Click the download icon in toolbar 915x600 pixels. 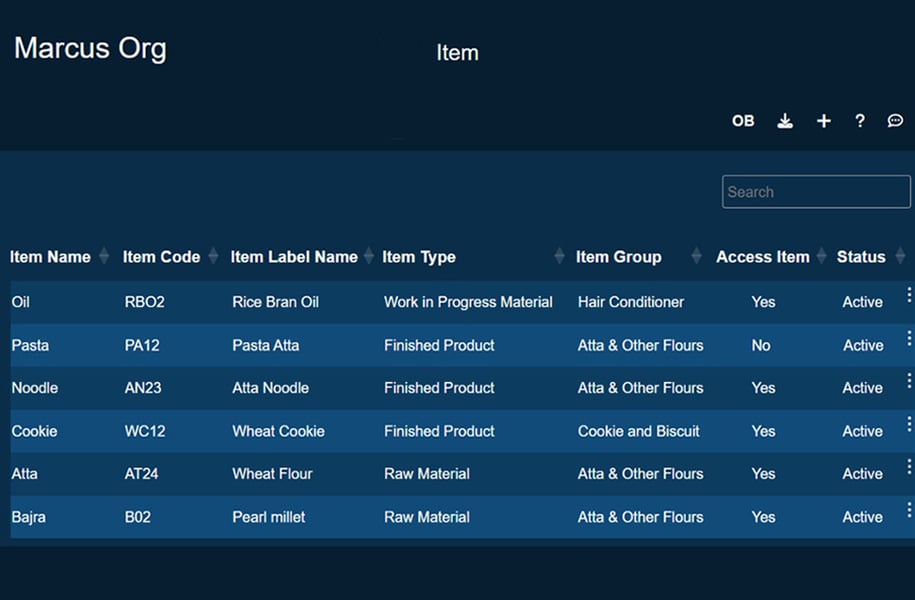tap(785, 121)
